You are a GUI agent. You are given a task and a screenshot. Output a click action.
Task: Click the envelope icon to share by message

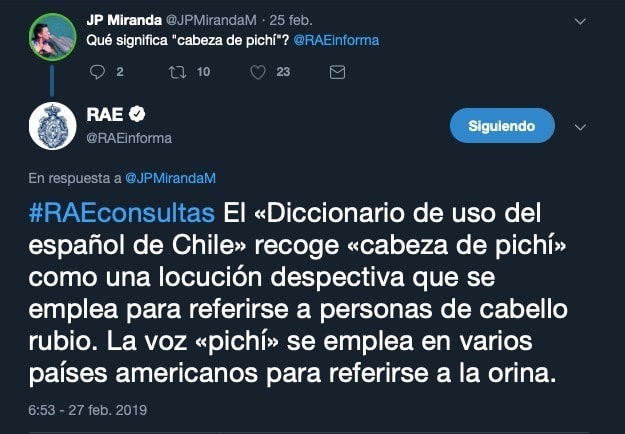click(x=337, y=71)
